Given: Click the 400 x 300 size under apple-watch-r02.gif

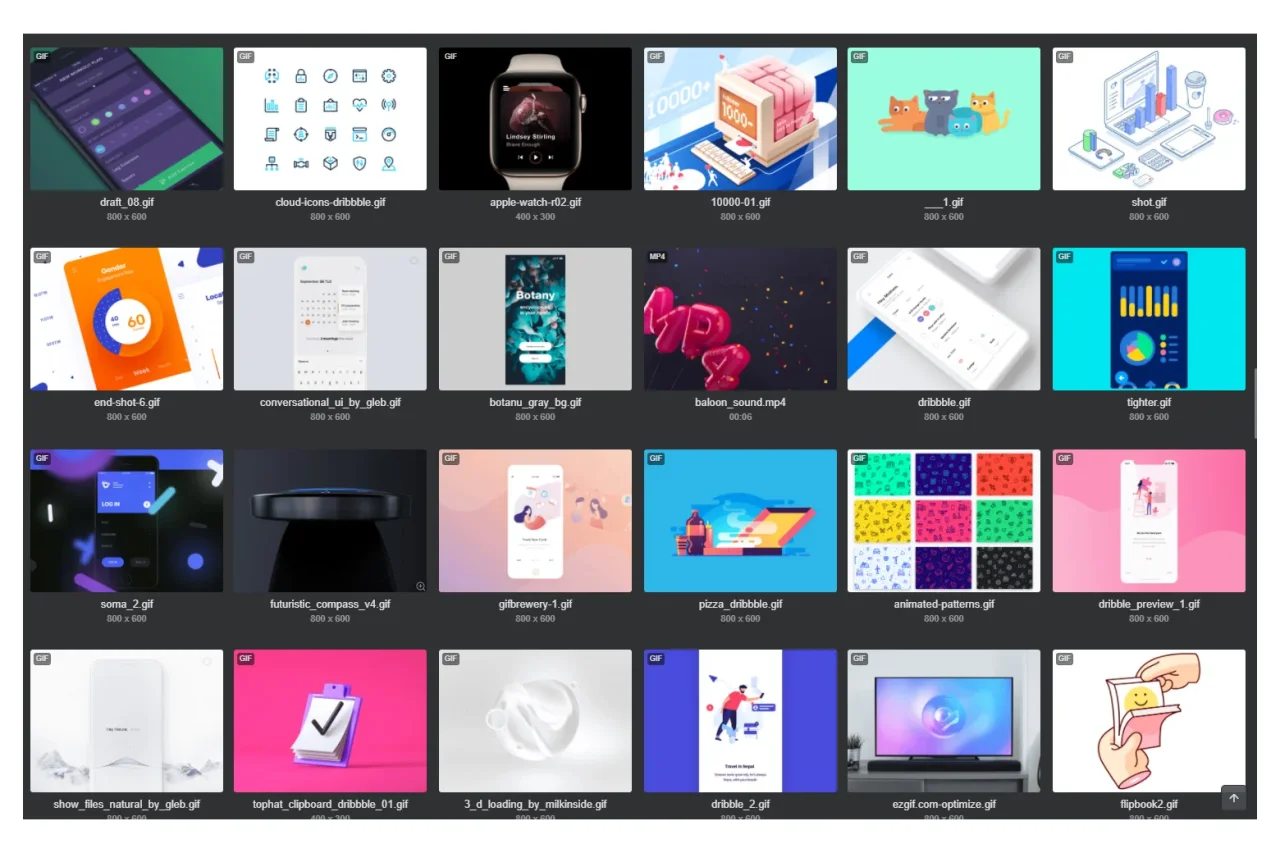Looking at the screenshot, I should pyautogui.click(x=535, y=217).
